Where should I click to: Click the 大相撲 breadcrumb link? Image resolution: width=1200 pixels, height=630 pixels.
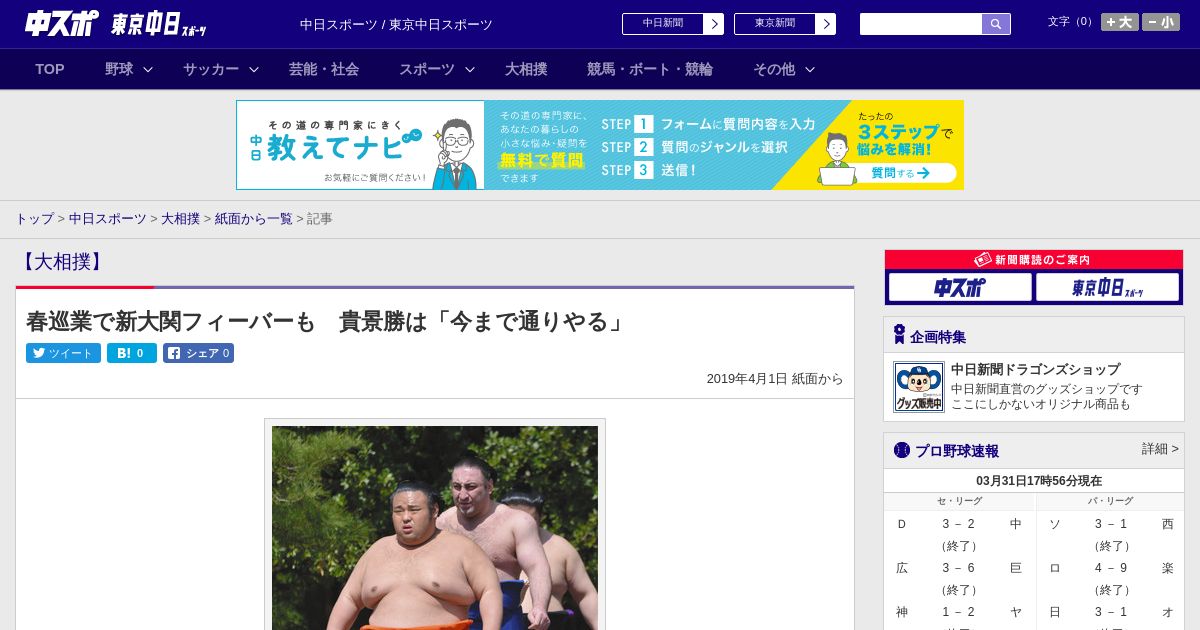pyautogui.click(x=181, y=218)
